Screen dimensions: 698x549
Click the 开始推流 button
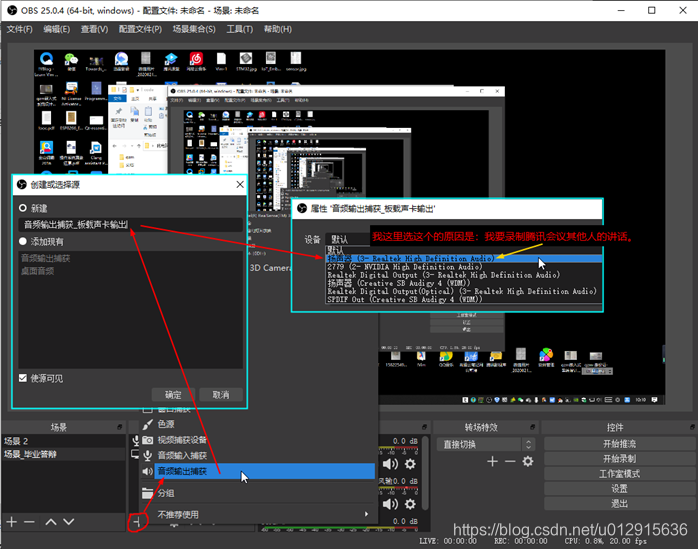tap(619, 444)
